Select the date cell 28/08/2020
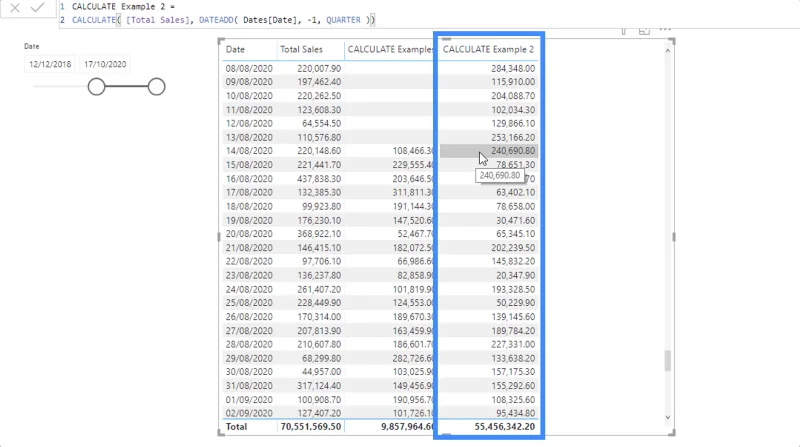The height and width of the screenshot is (447, 800). (249, 344)
